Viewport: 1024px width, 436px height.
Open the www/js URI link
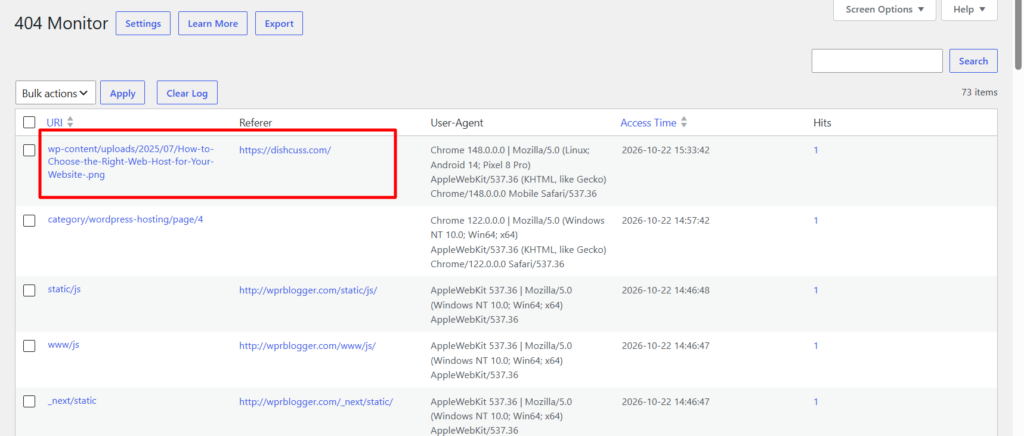click(x=63, y=345)
